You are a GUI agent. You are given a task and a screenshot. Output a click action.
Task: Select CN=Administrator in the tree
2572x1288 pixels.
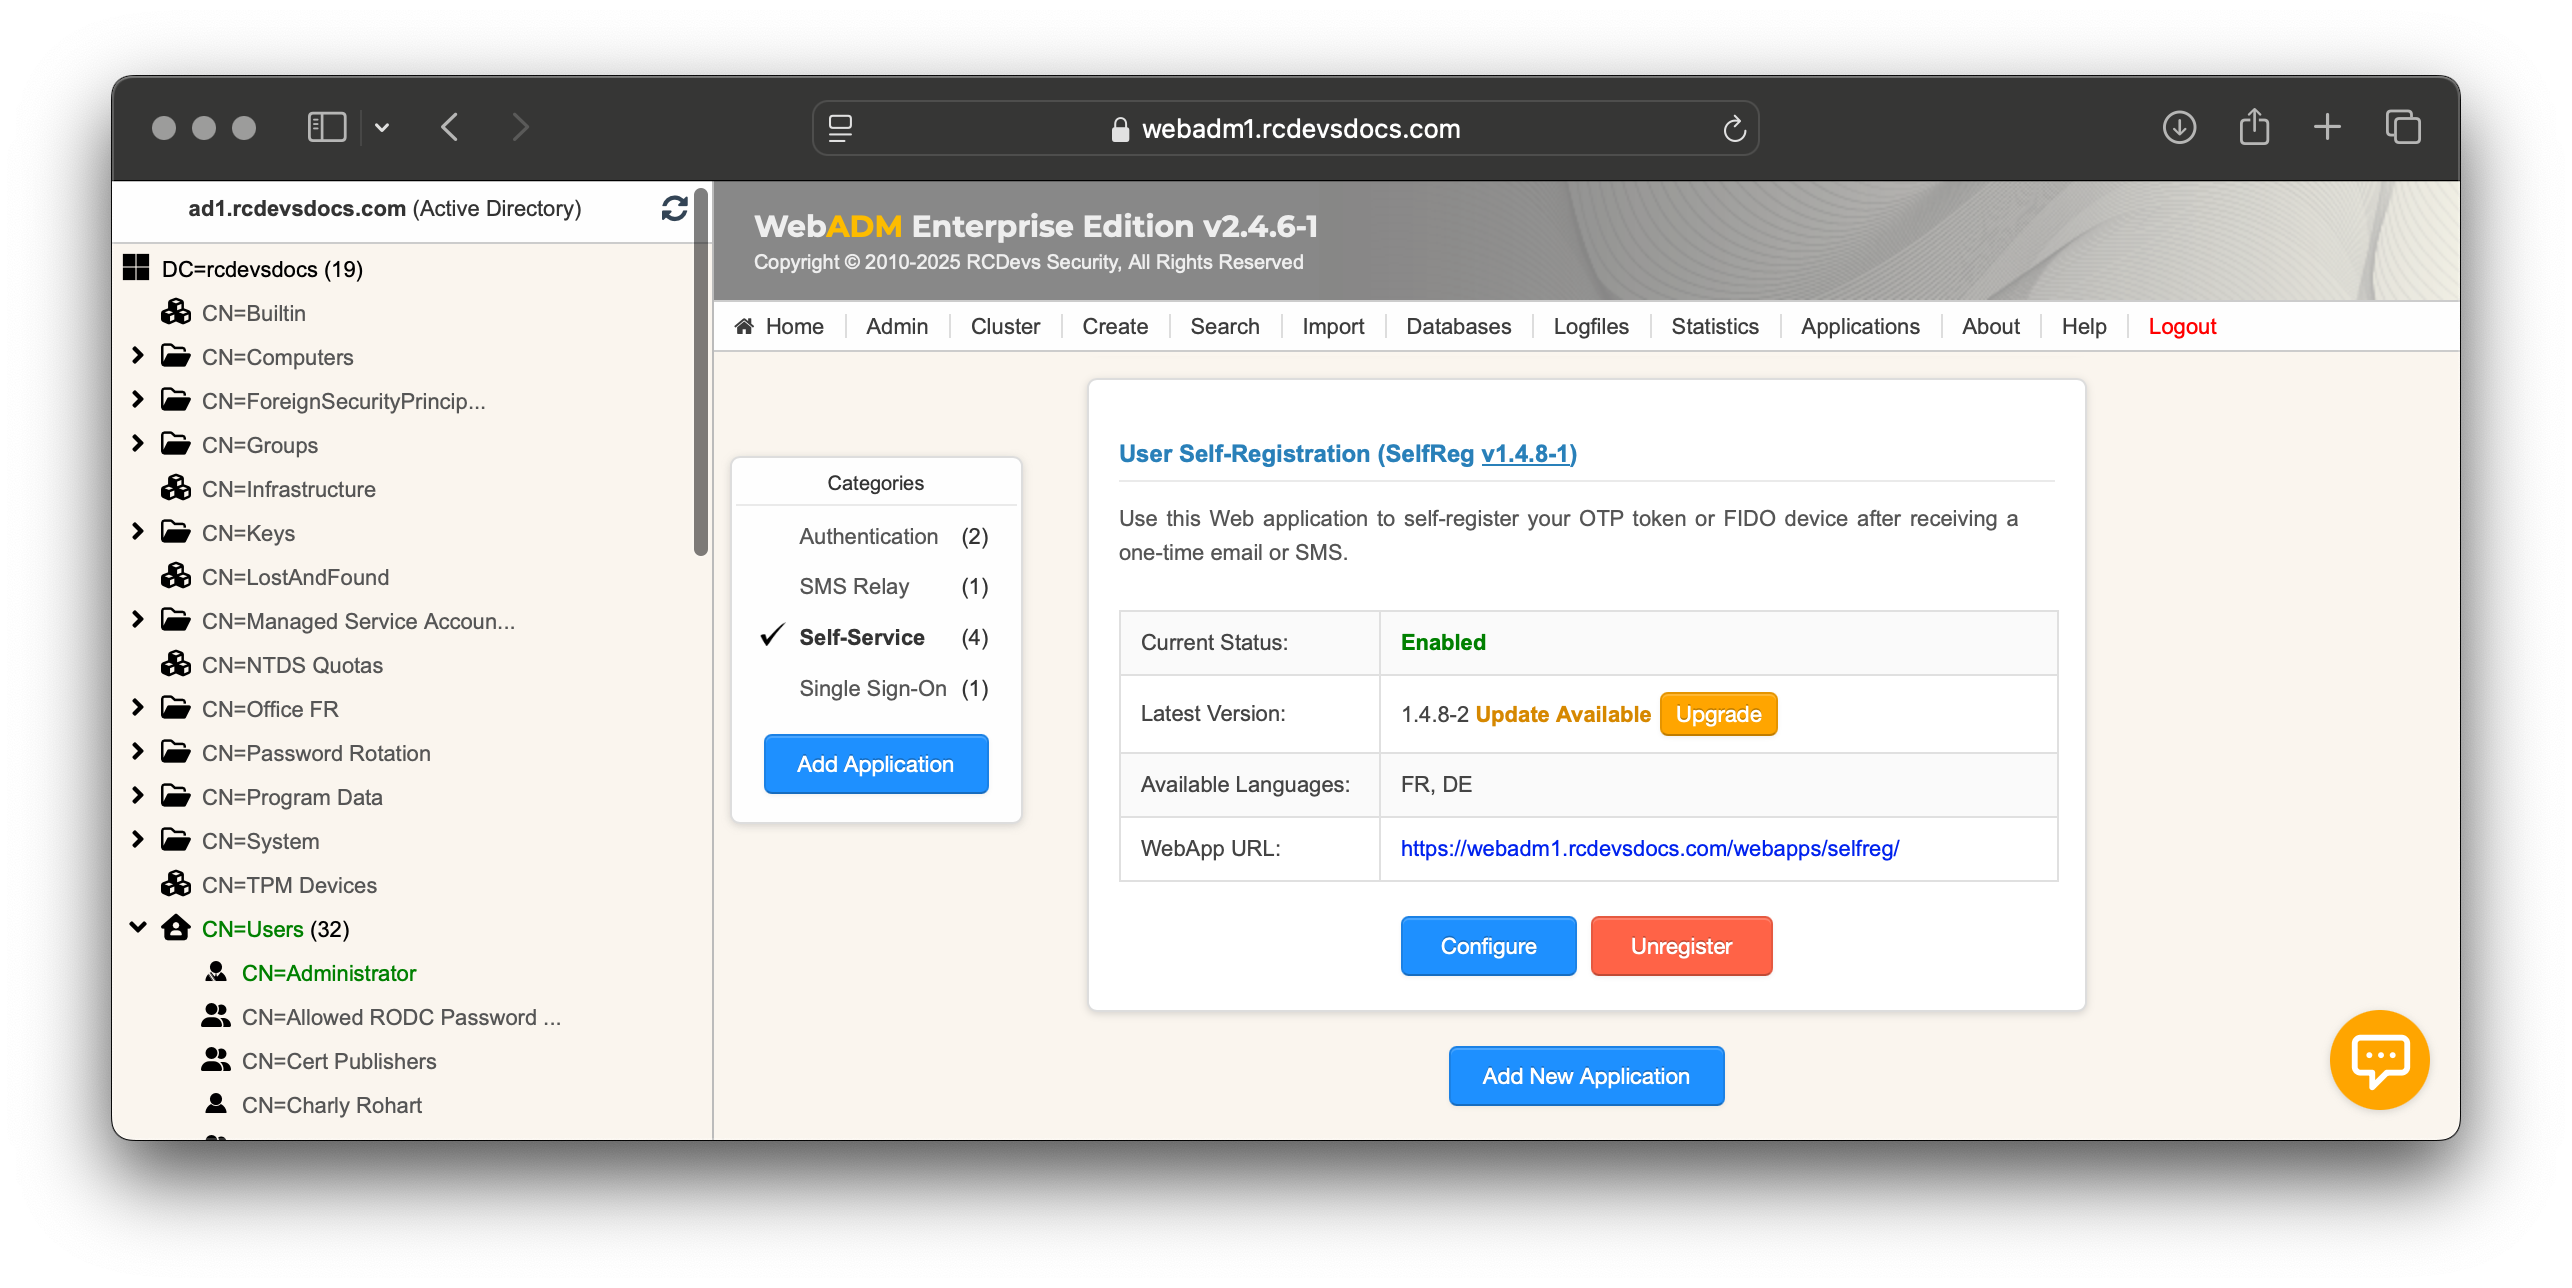pos(328,972)
